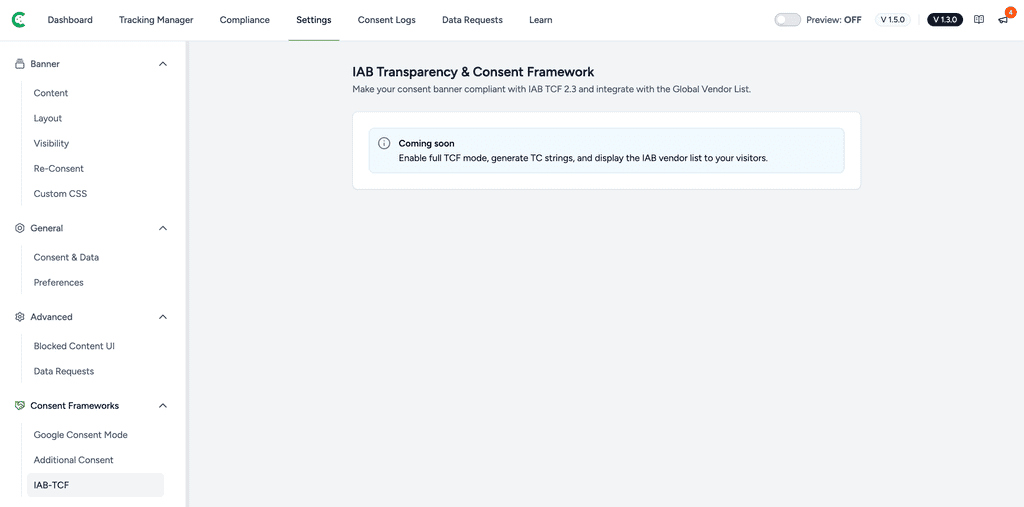Collapse the Banner section chevron
Image resolution: width=1024 pixels, height=507 pixels.
click(x=163, y=64)
